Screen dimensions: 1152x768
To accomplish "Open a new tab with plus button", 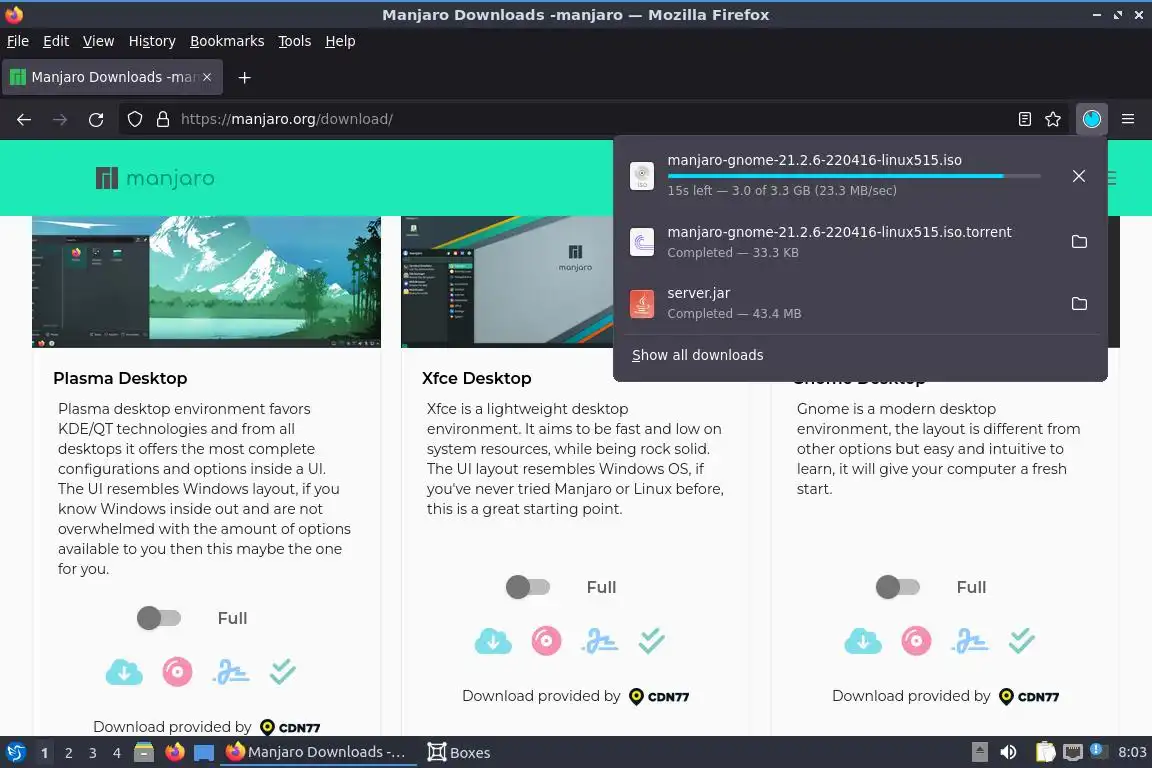I will (x=245, y=77).
